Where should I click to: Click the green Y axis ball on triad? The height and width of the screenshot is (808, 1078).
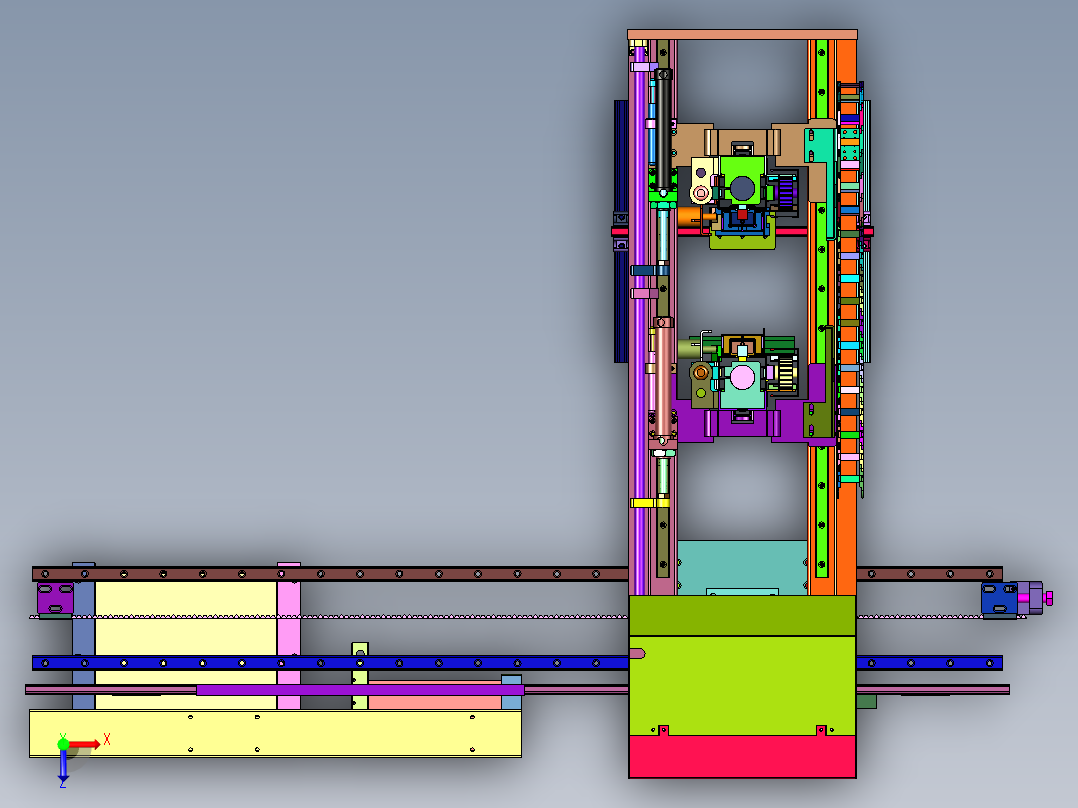pos(63,743)
